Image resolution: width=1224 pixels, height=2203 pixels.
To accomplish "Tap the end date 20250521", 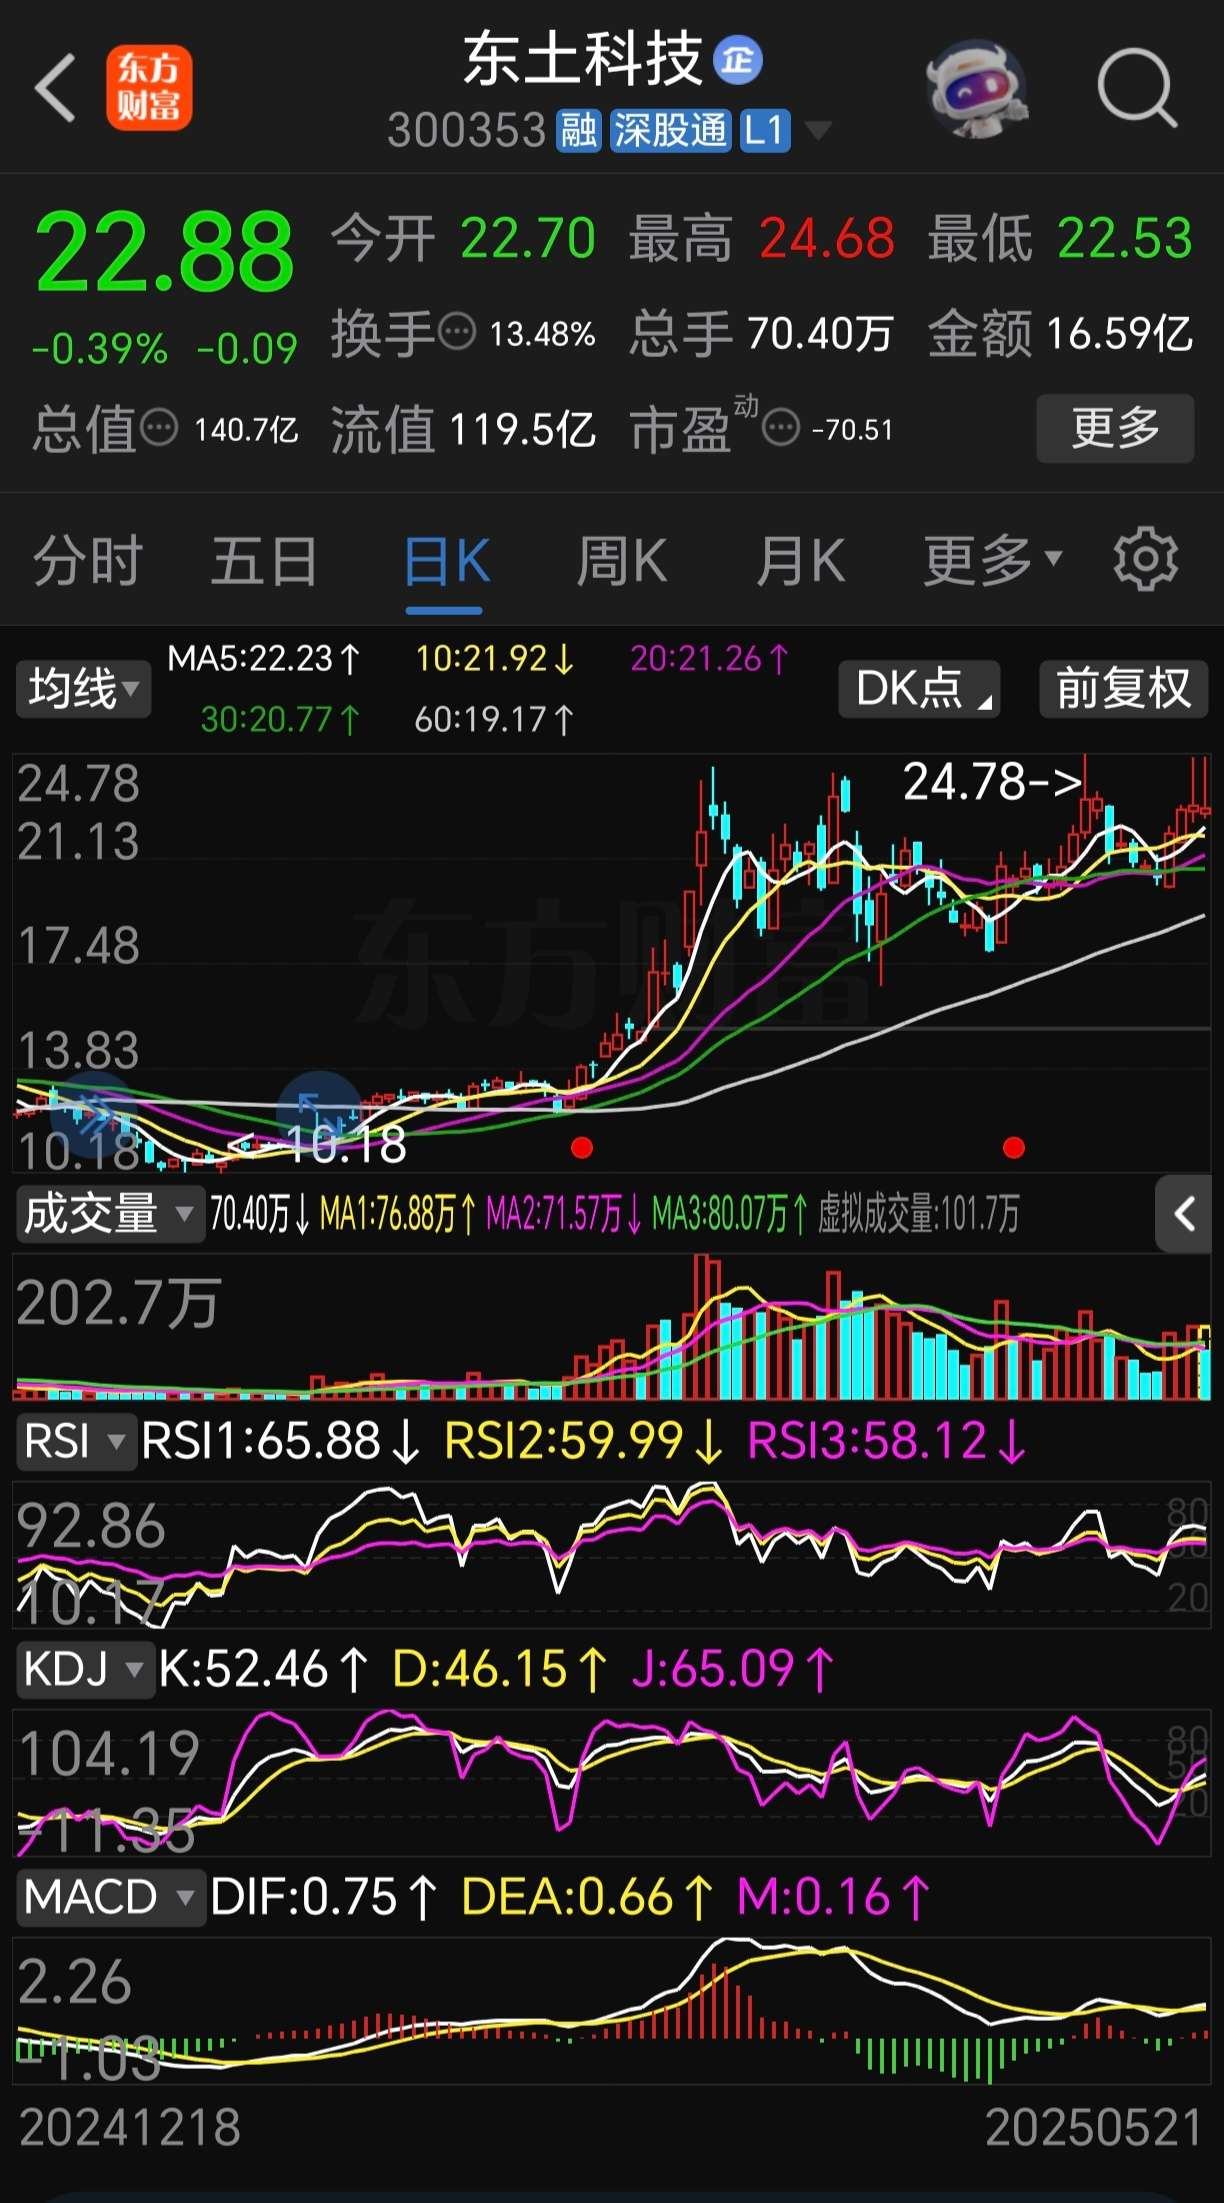I will pos(1093,2127).
